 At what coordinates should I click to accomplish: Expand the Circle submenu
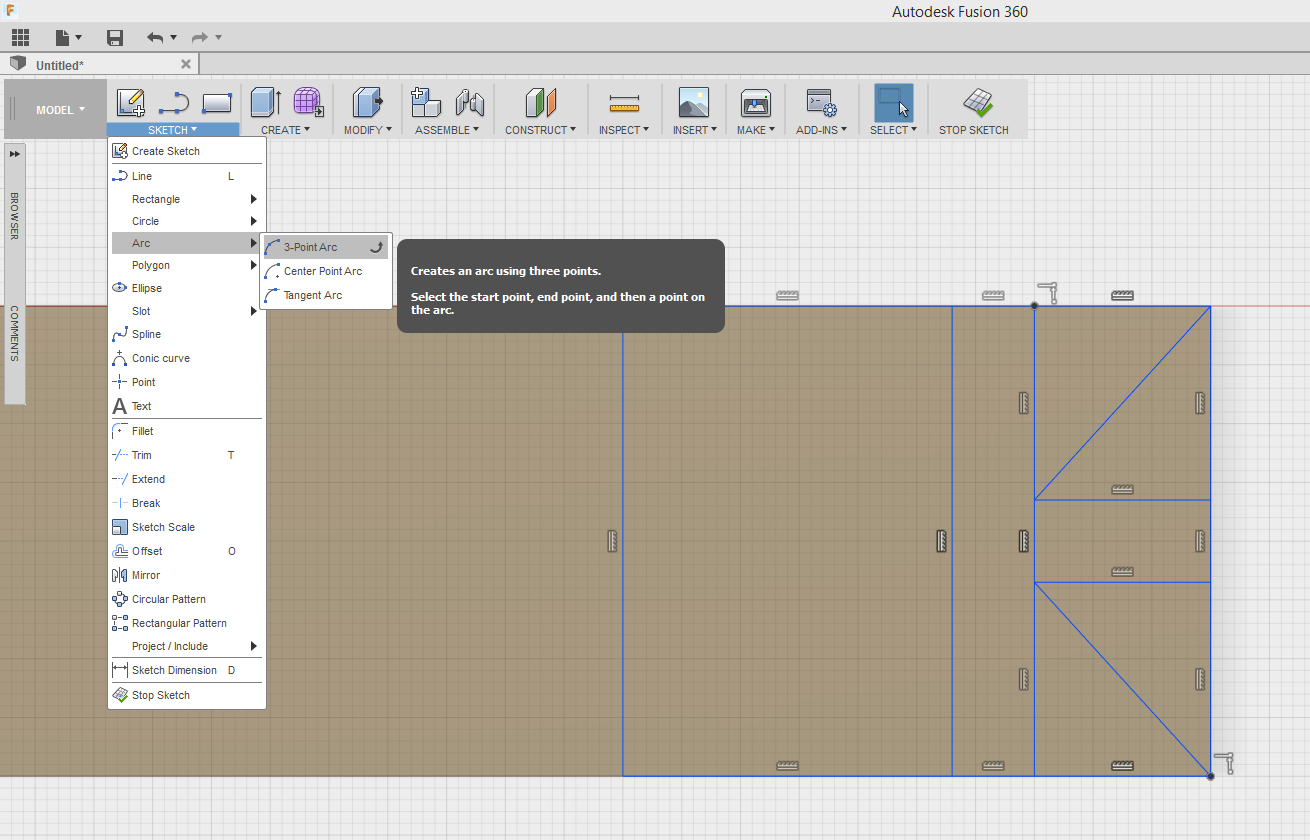tap(187, 221)
